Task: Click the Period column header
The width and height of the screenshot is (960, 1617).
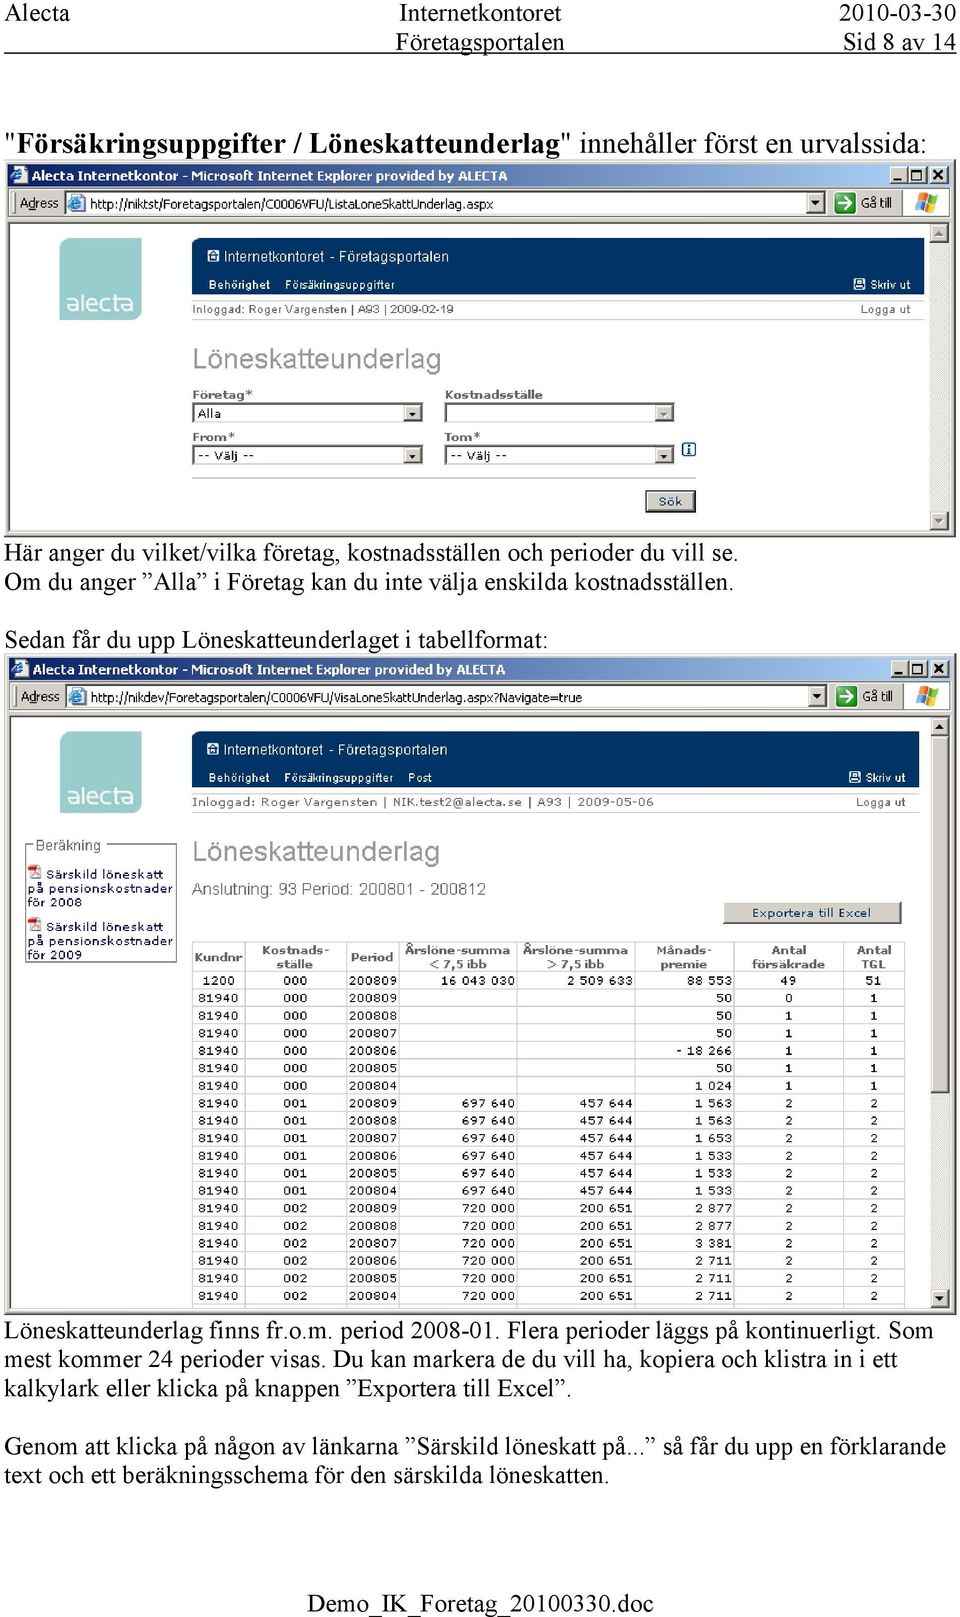Action: tap(372, 957)
